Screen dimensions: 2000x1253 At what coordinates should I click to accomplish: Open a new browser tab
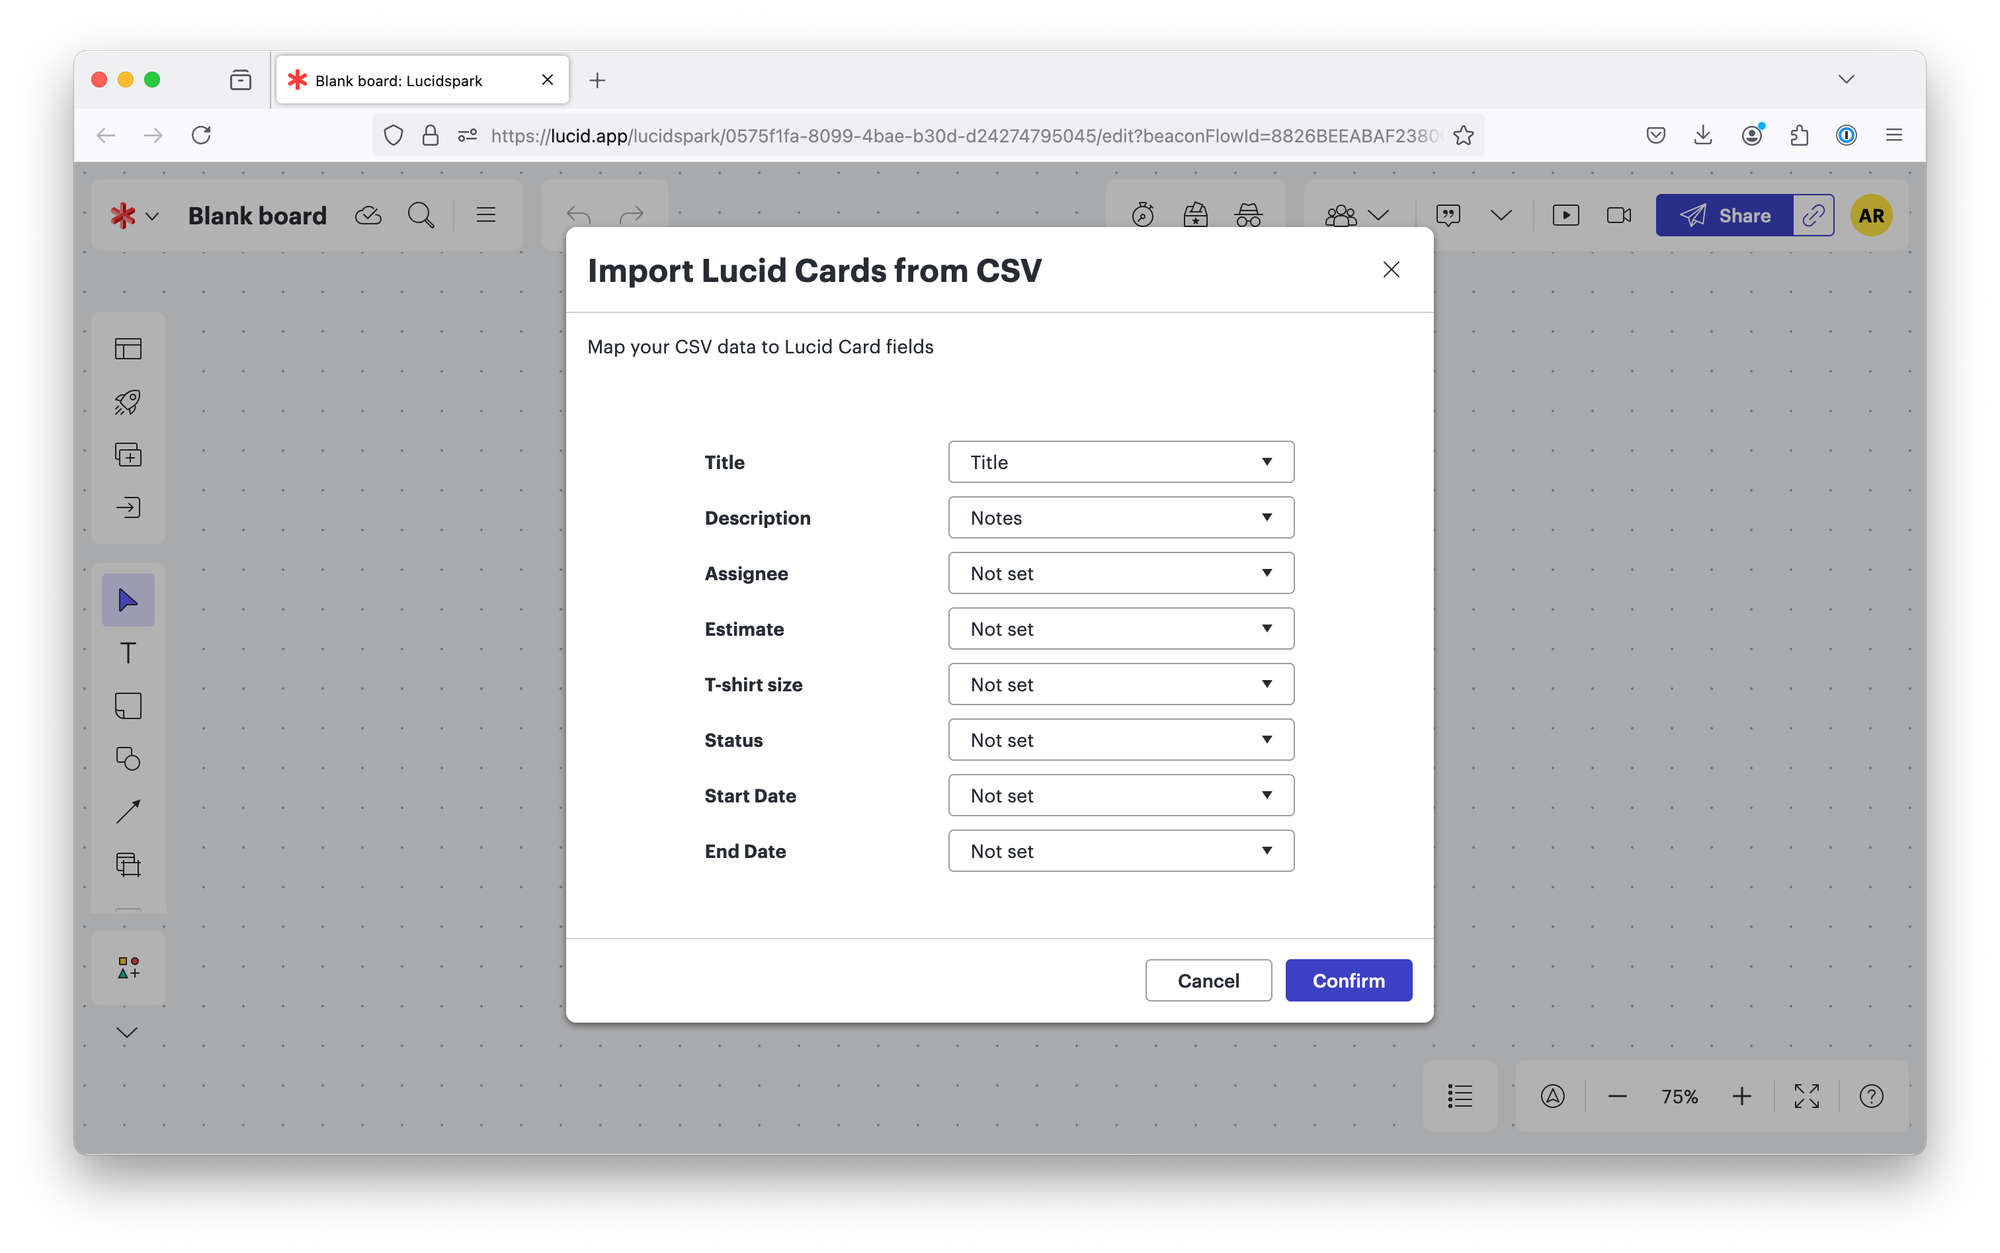point(597,80)
